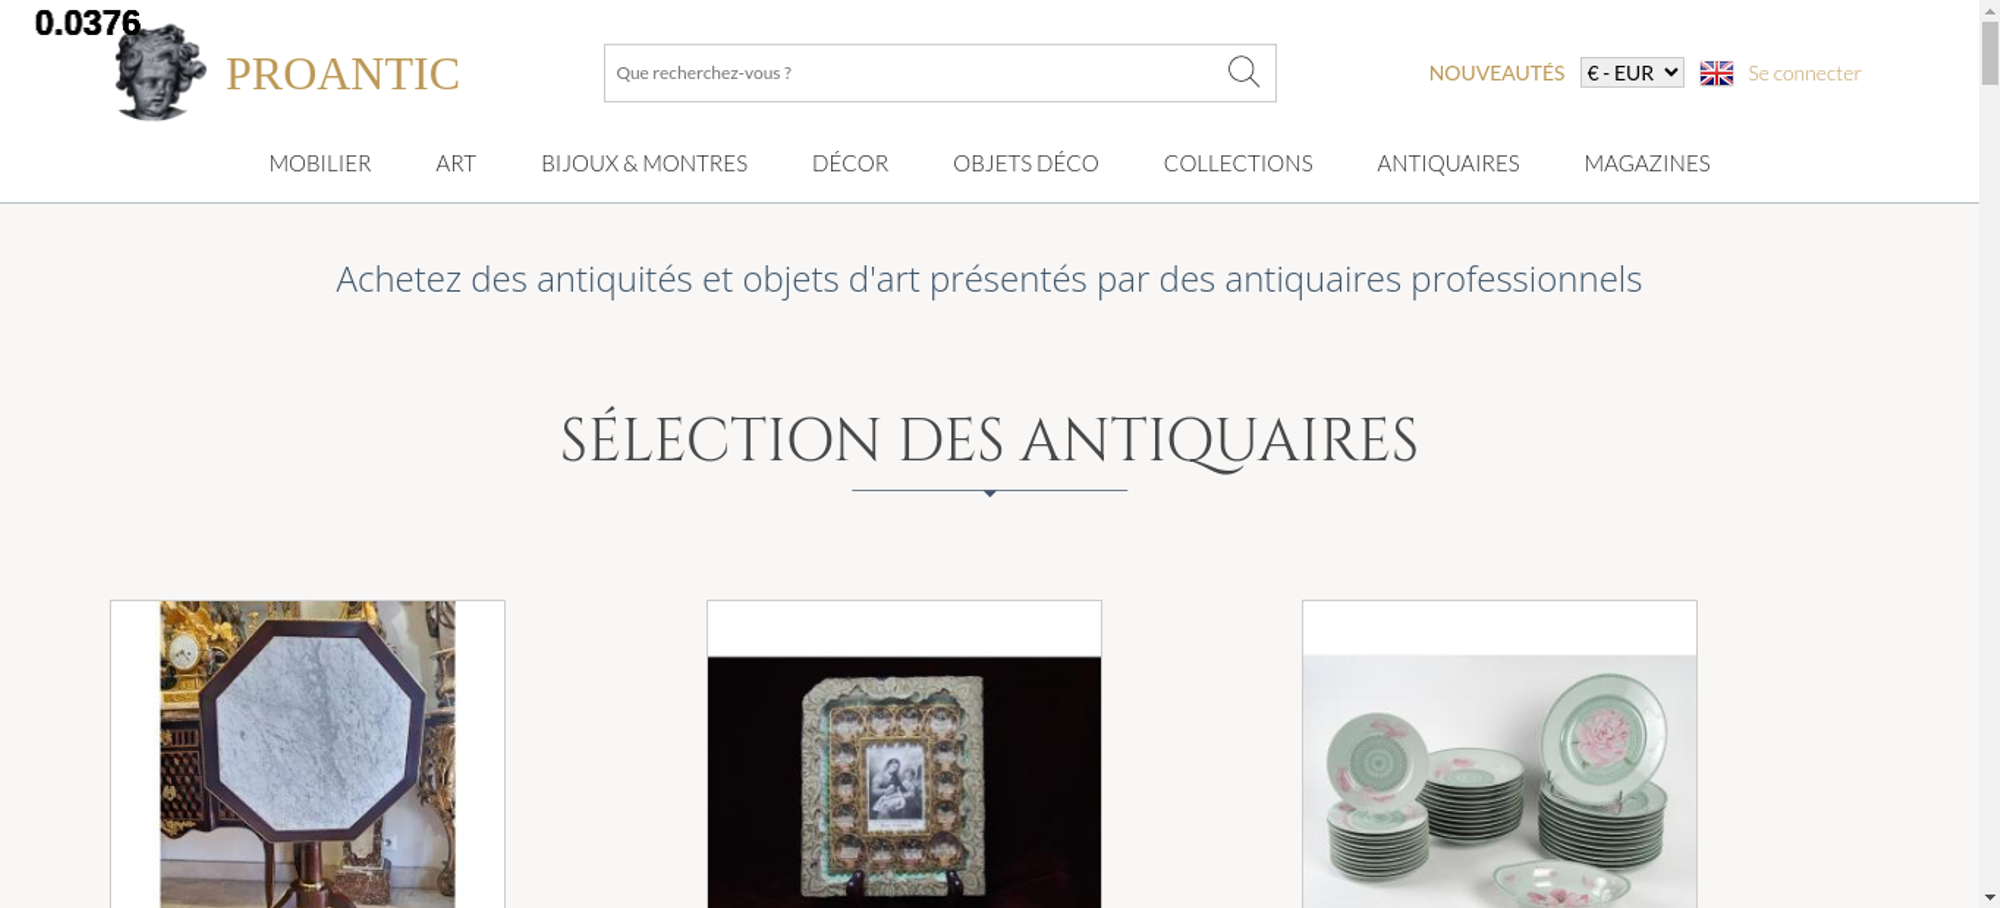Click the Se connecter link
The width and height of the screenshot is (2000, 908).
coord(1804,73)
